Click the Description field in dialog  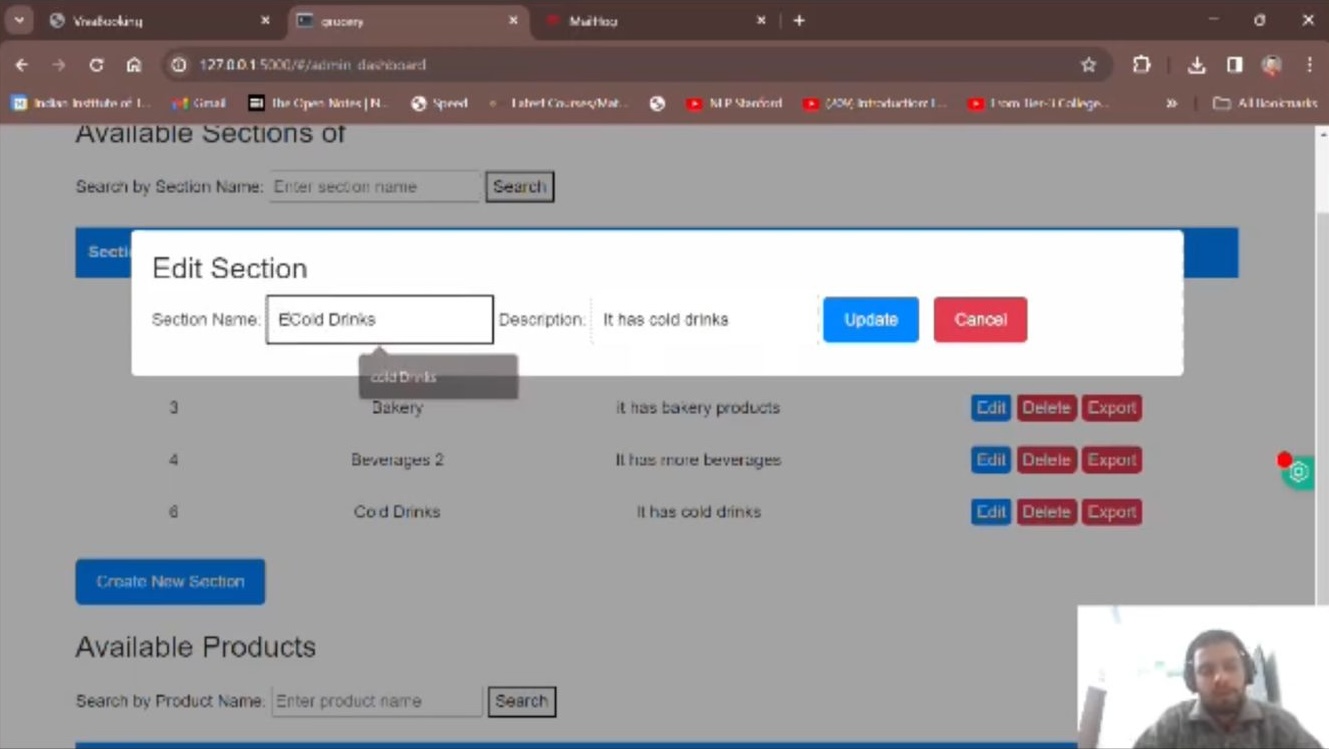click(704, 320)
